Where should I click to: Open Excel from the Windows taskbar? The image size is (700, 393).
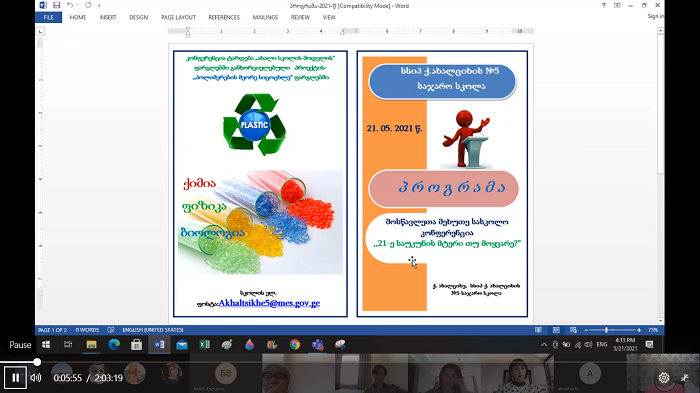(204, 344)
